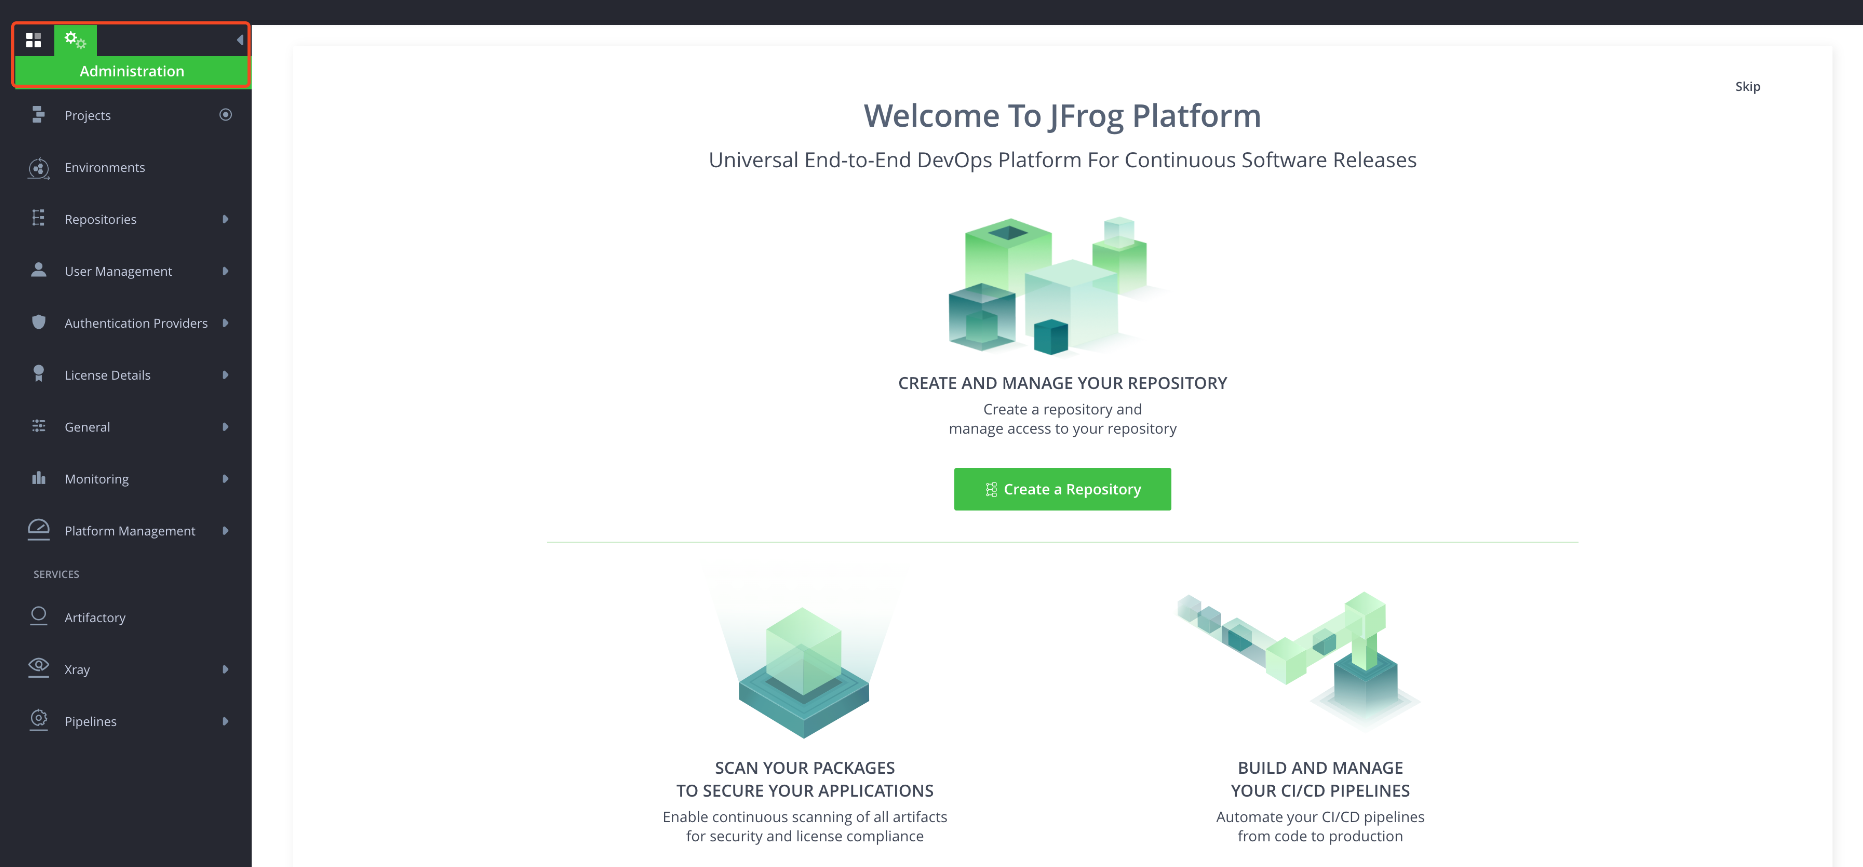
Task: Open the Artifactory service item
Action: [x=96, y=618]
